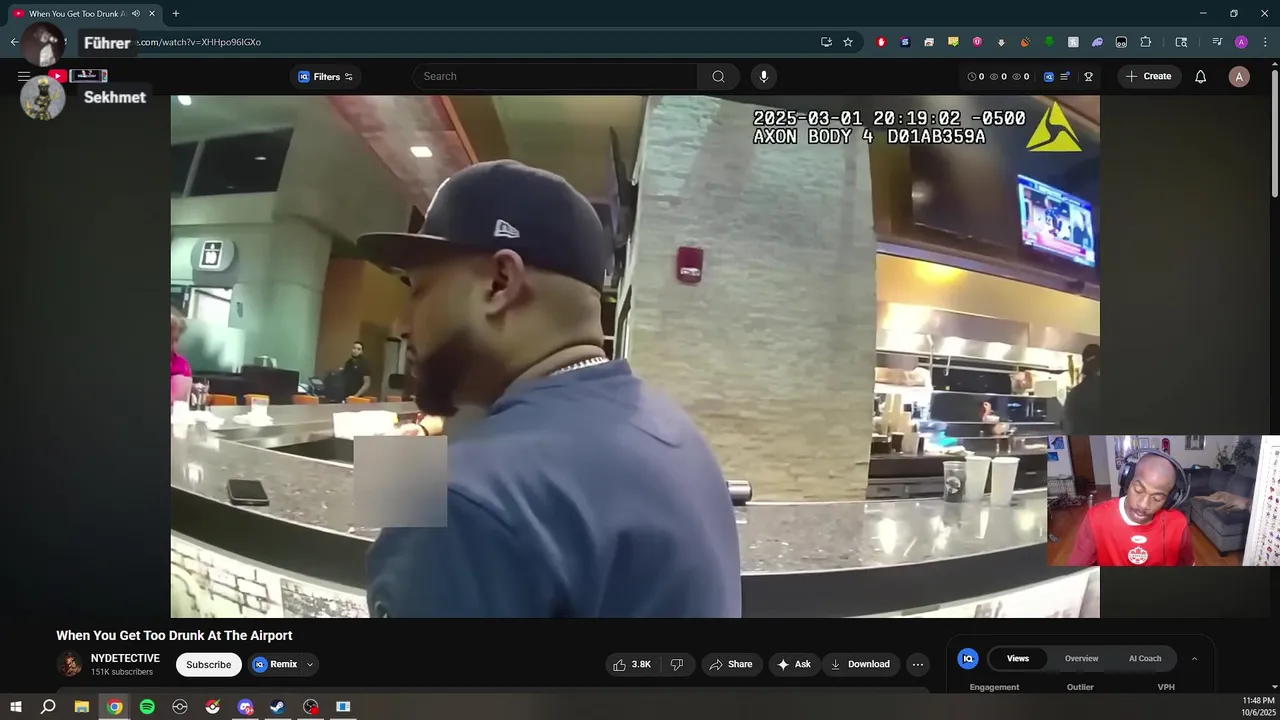Viewport: 1280px width, 720px height.
Task: Click the video player to pause playback
Action: coord(635,356)
